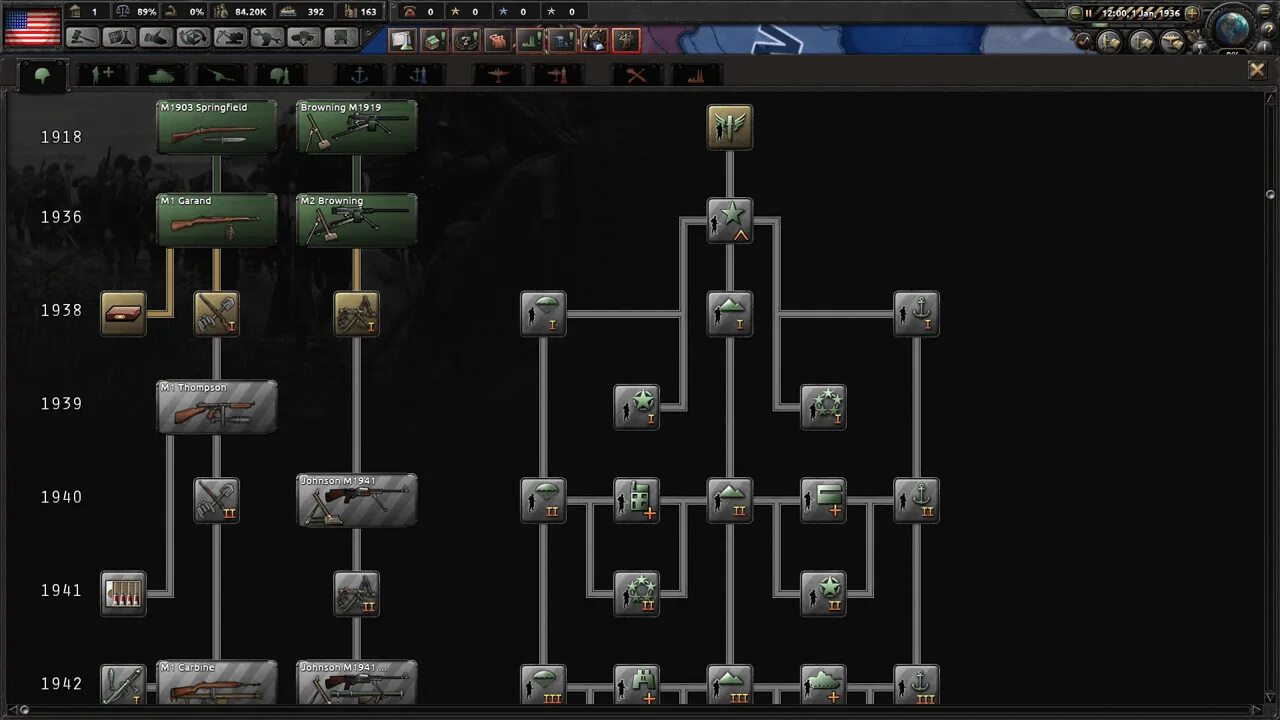1280x720 pixels.
Task: Switch to the Armor tank research tab
Action: [x=162, y=74]
